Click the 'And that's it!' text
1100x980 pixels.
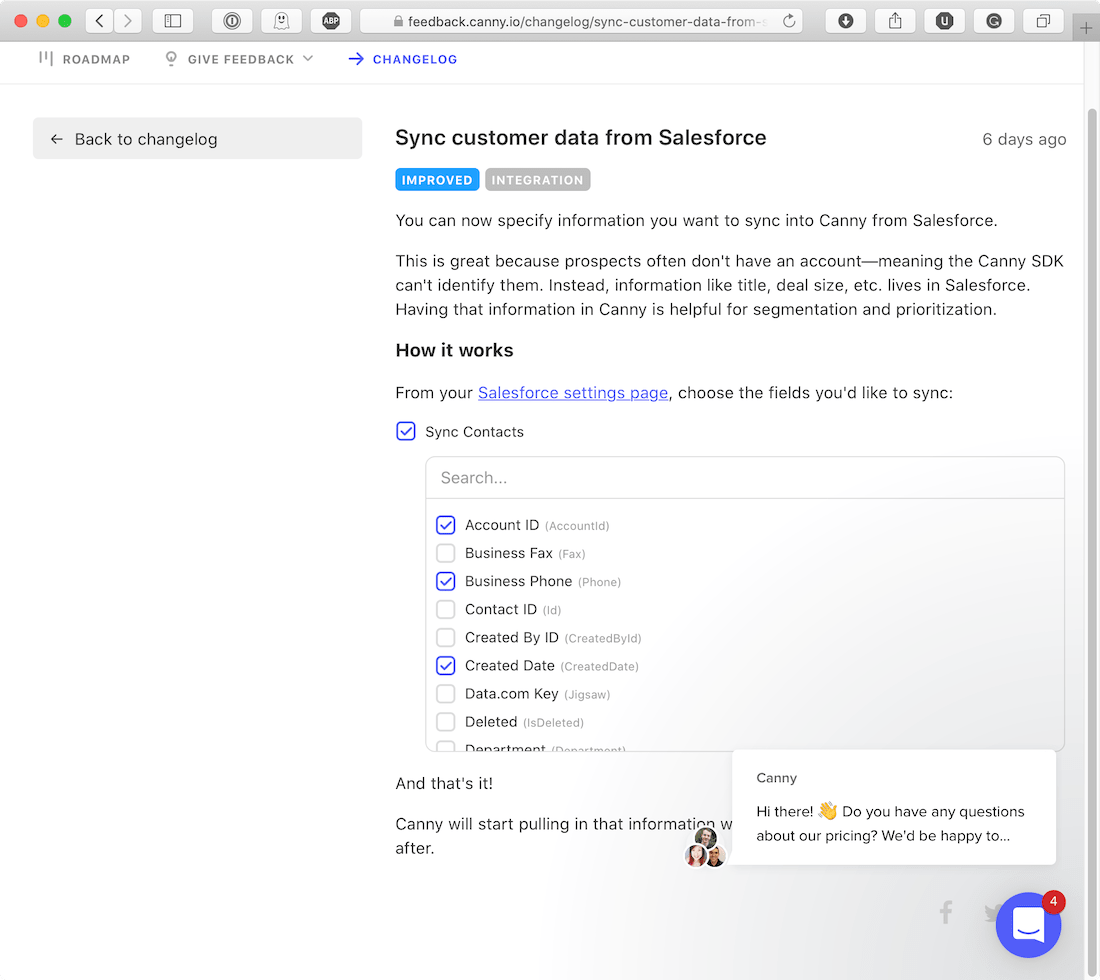pos(444,783)
